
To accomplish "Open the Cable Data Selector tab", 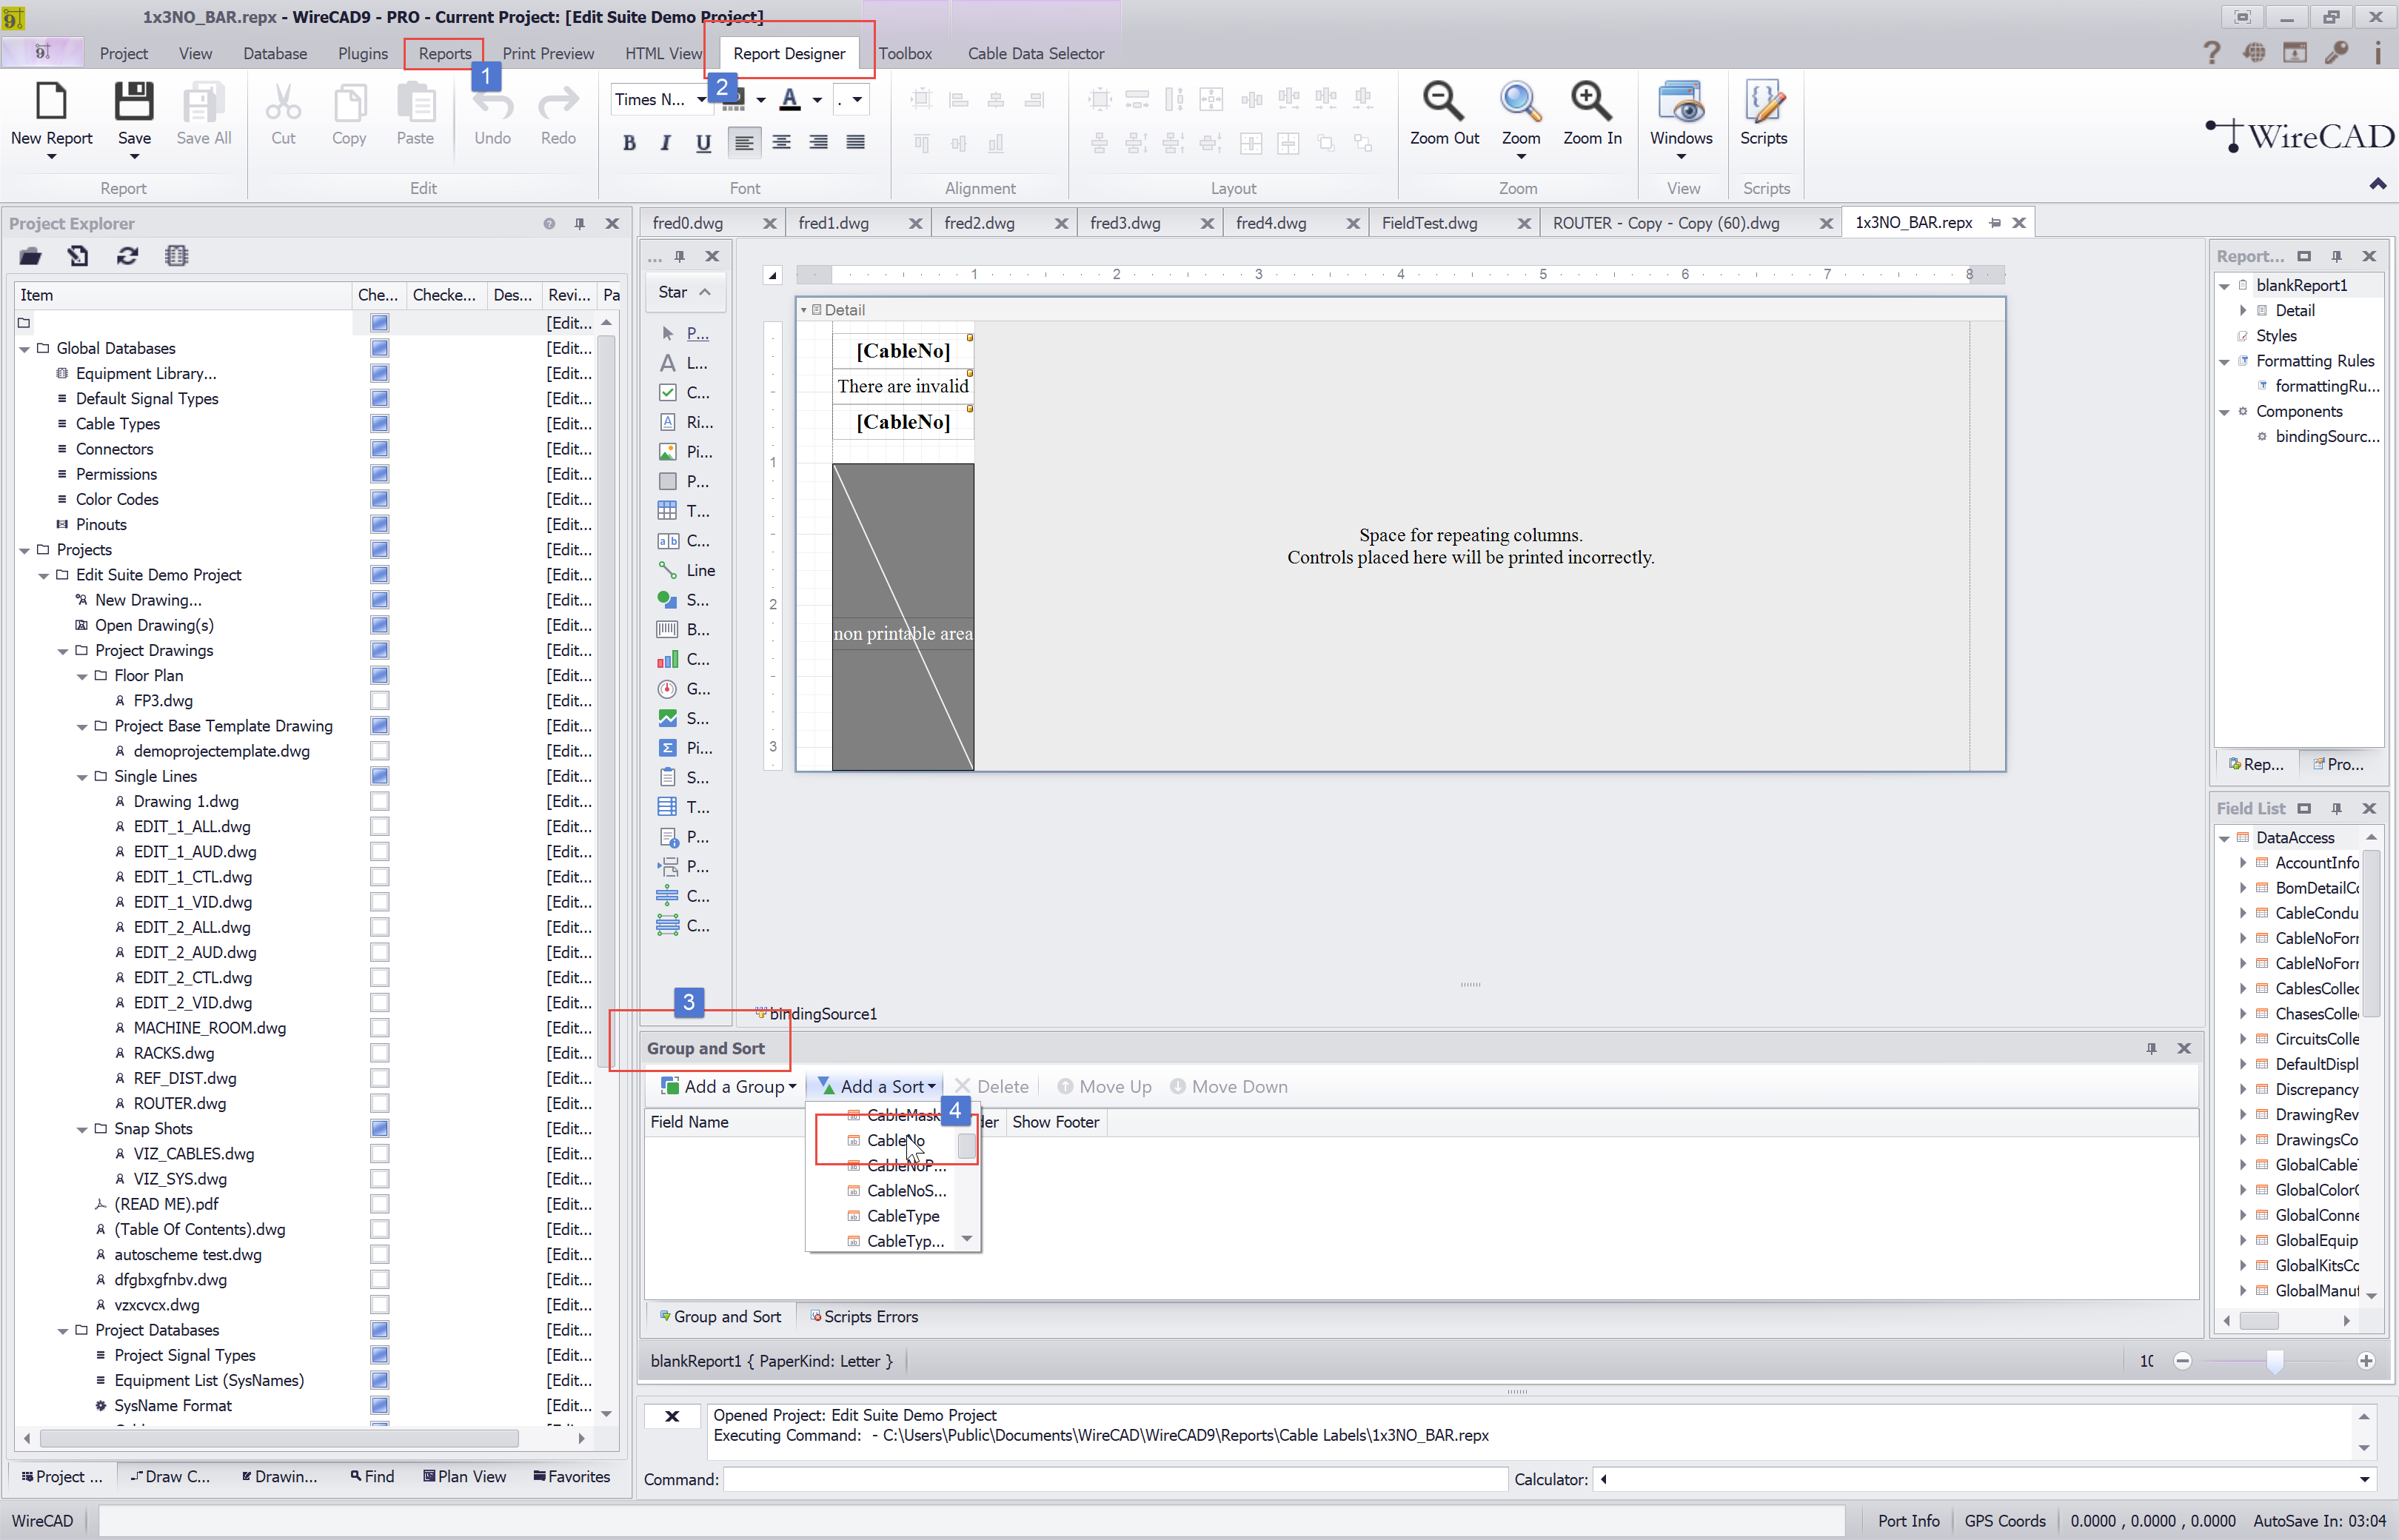I will (1035, 53).
